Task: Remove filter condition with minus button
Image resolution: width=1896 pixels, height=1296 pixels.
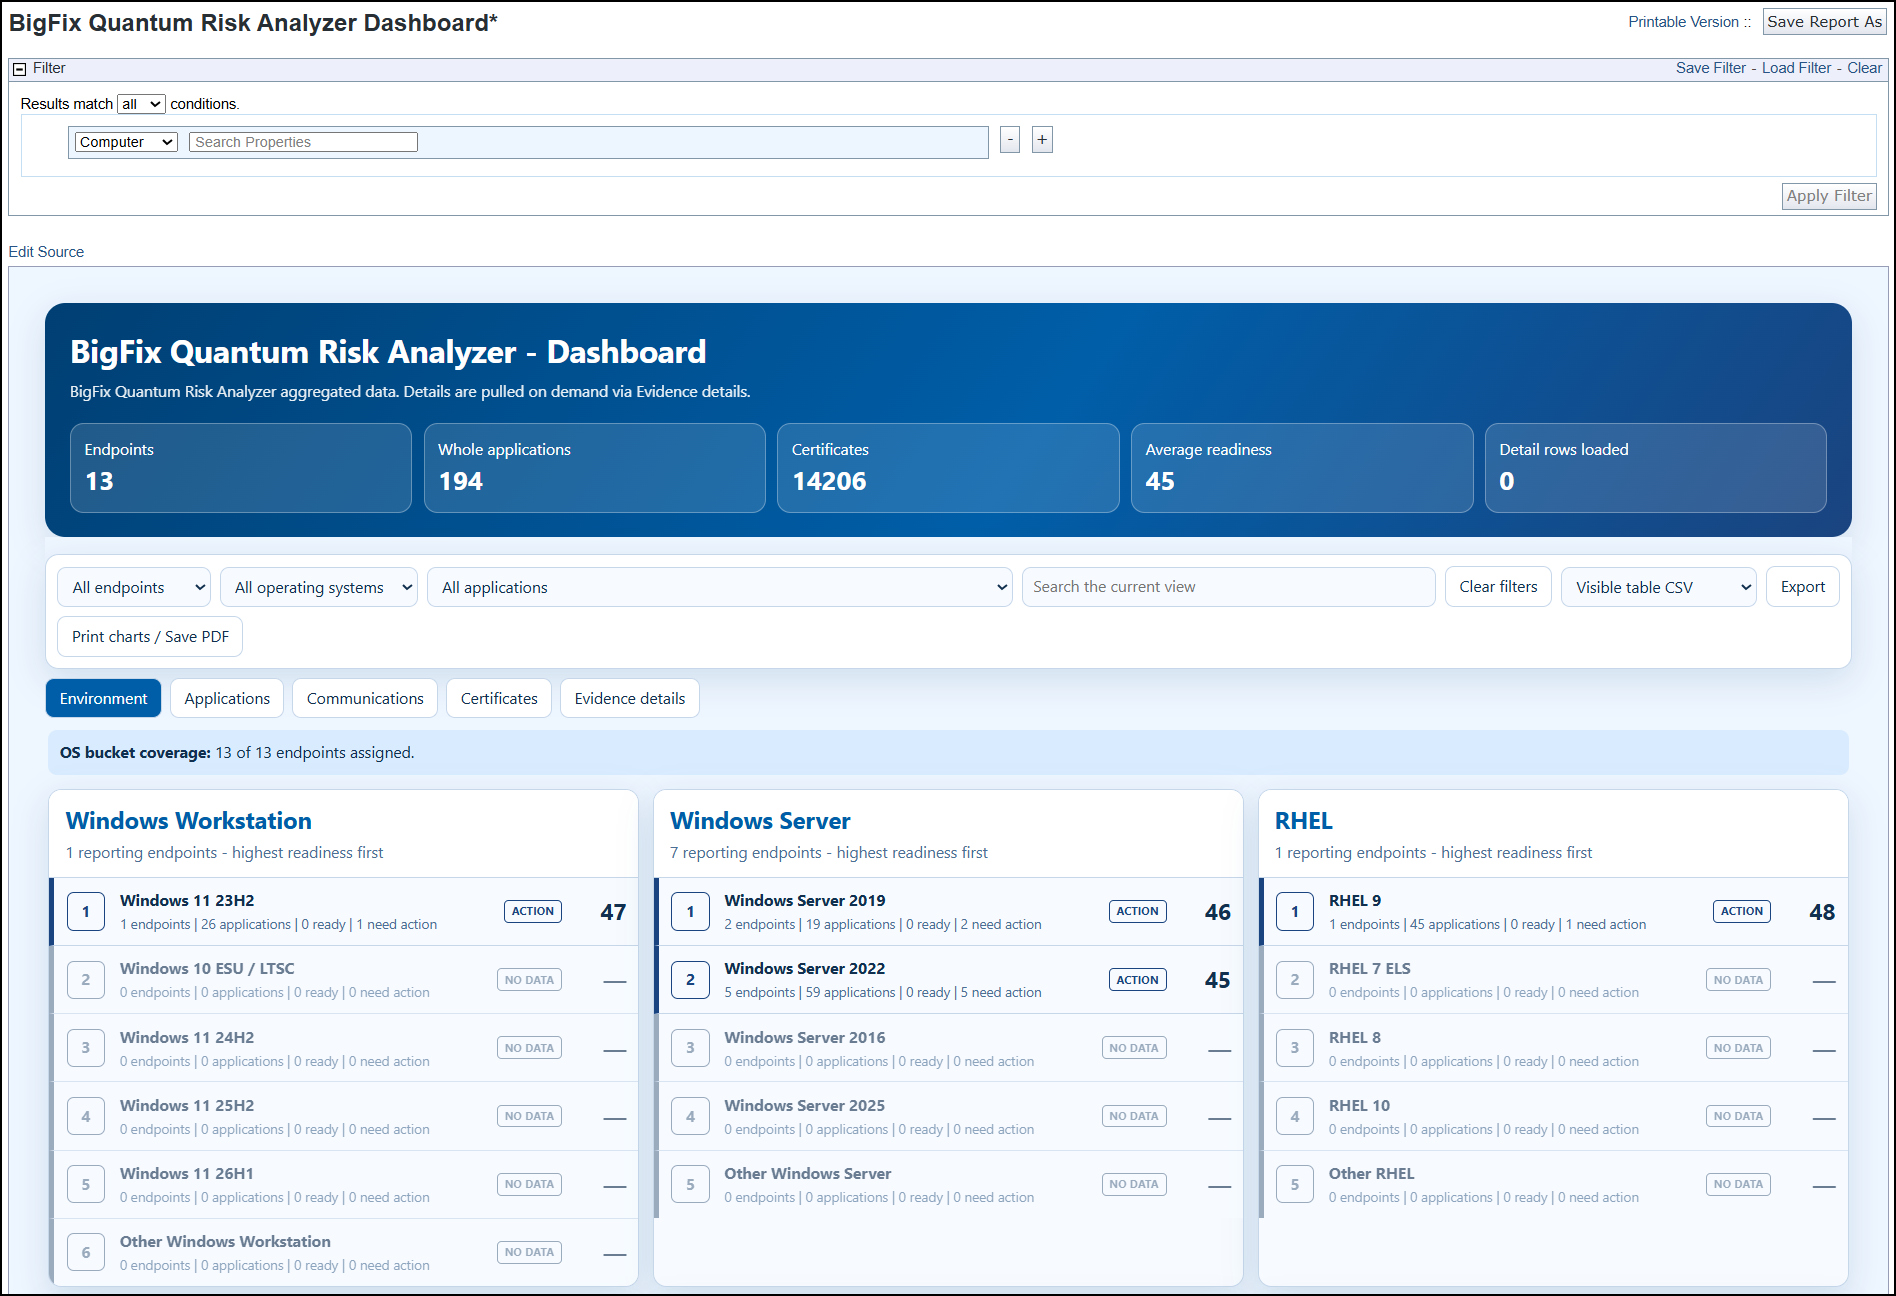Action: coord(1010,140)
